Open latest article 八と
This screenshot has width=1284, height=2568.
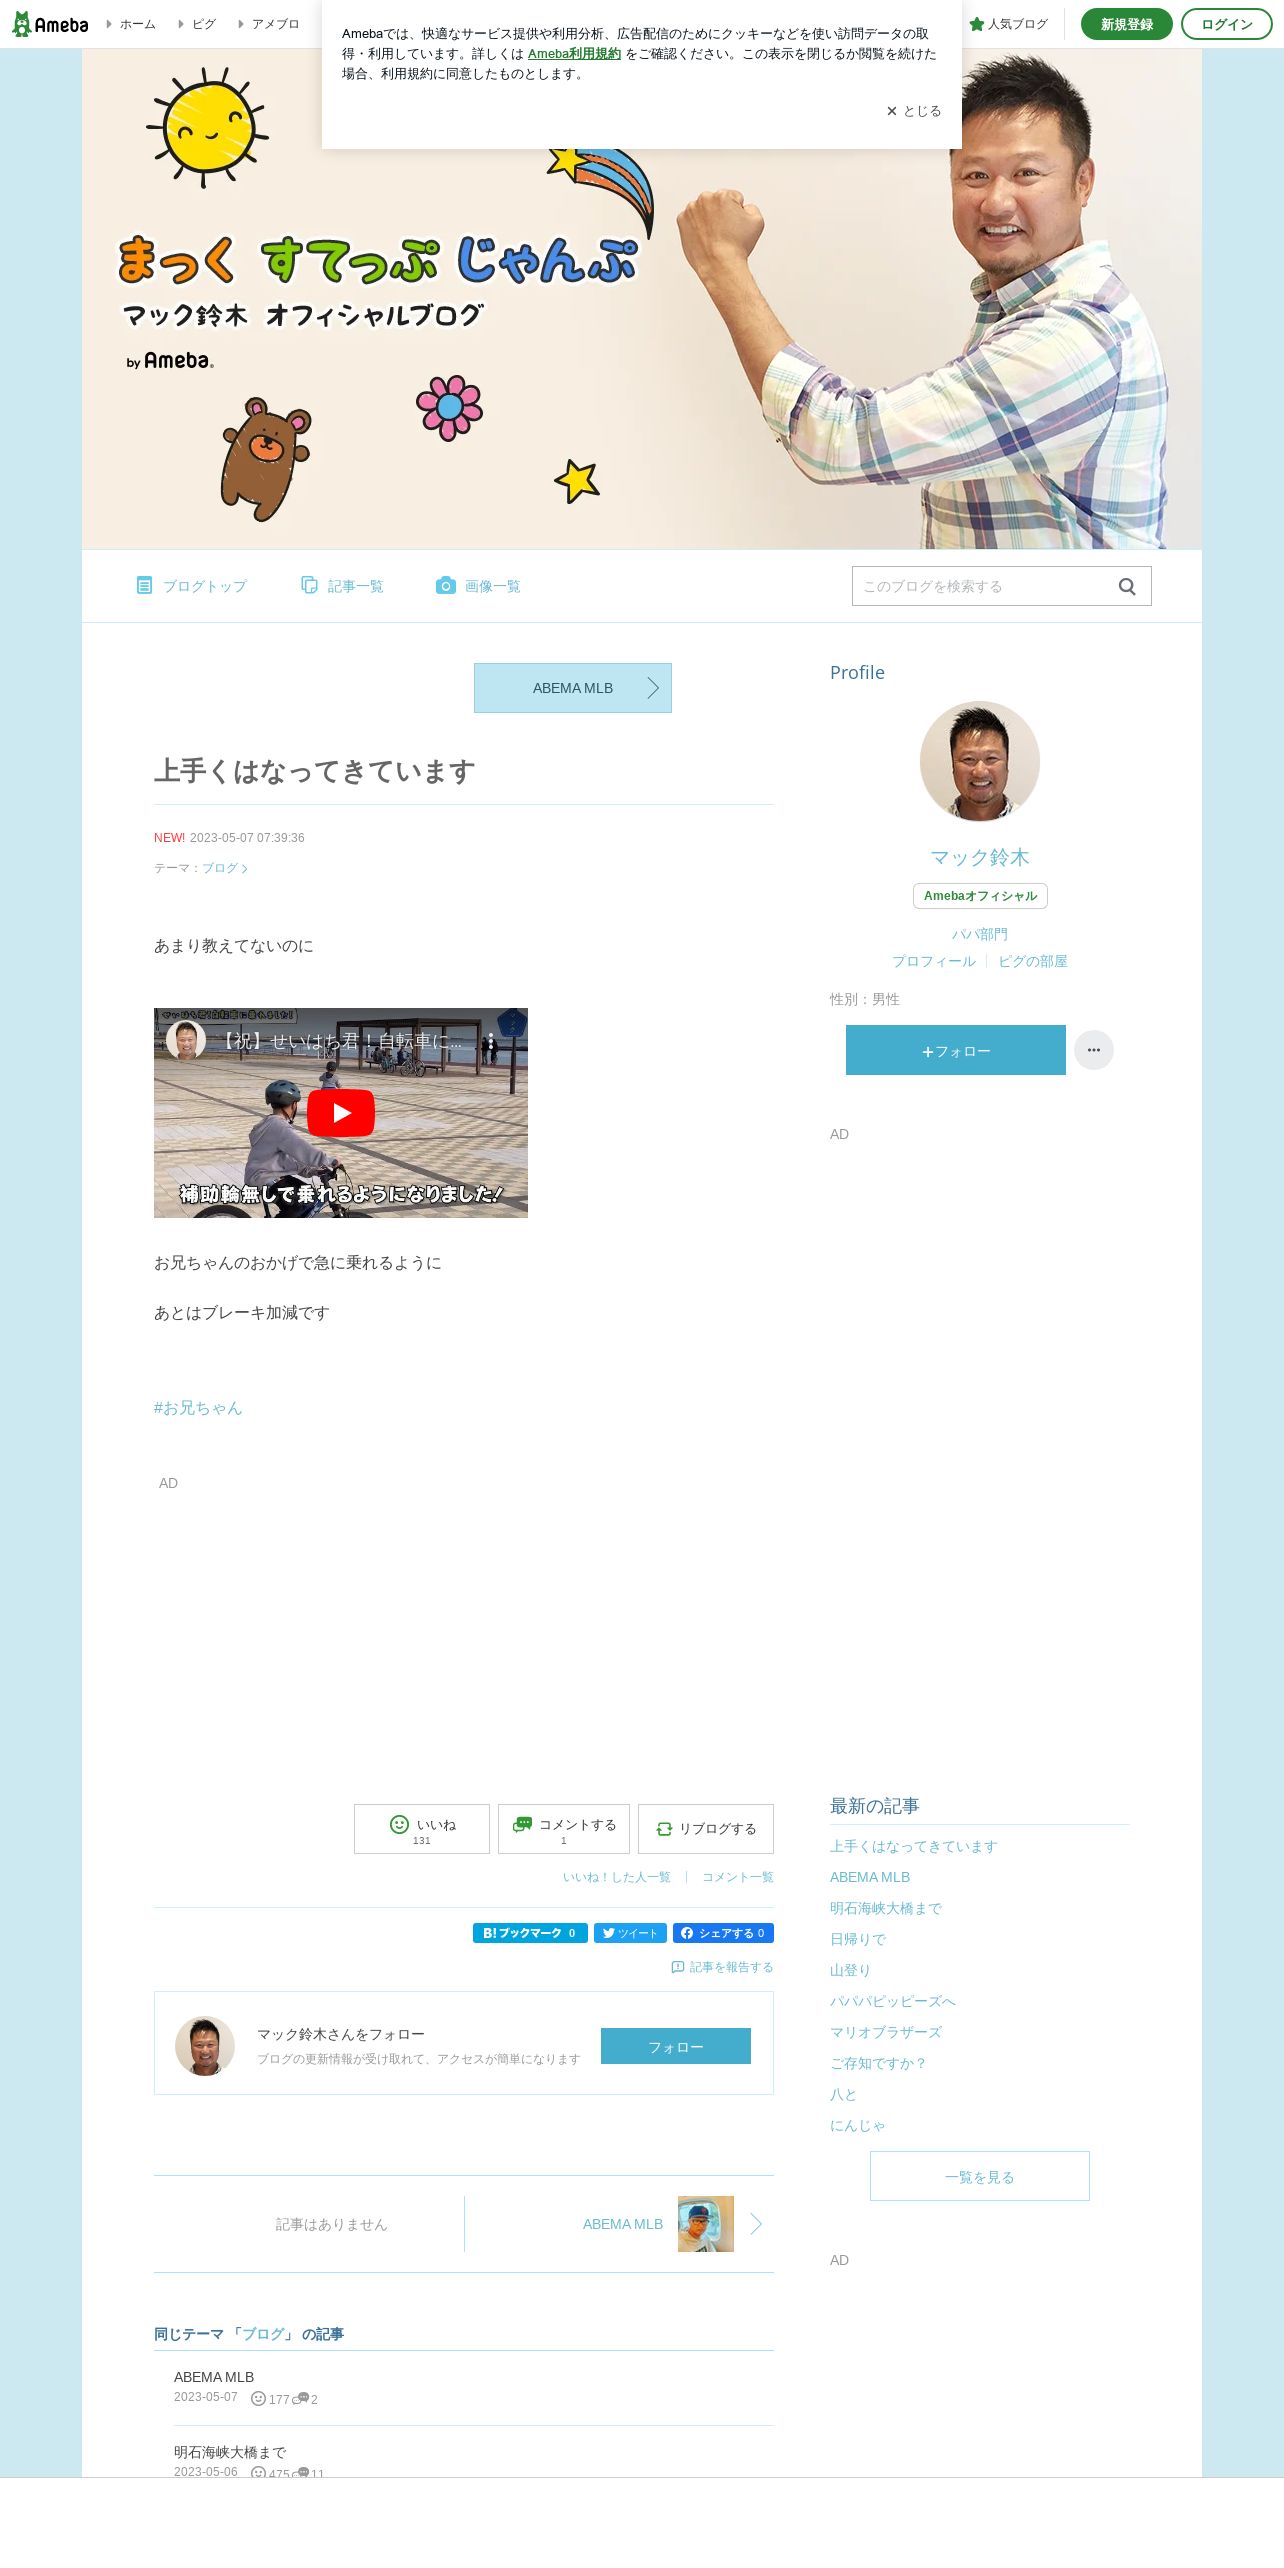(x=843, y=2094)
